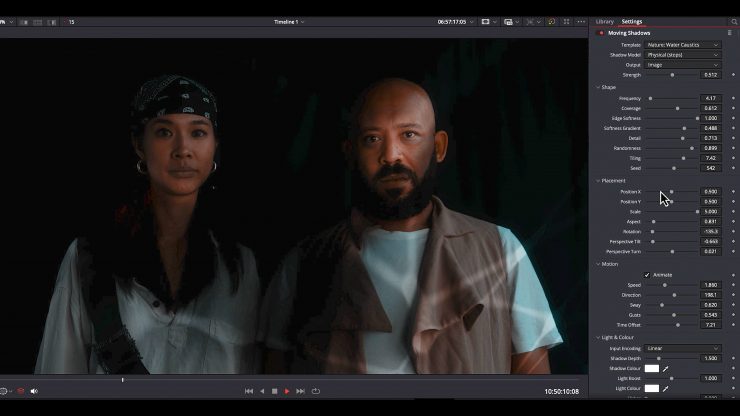Add keyframe for Edge Softness parameter

733,118
